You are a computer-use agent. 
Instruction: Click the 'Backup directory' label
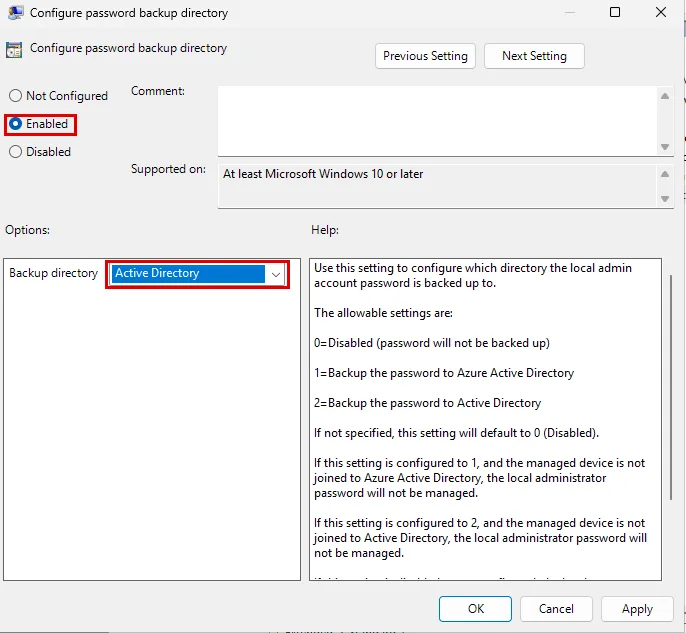tap(53, 273)
